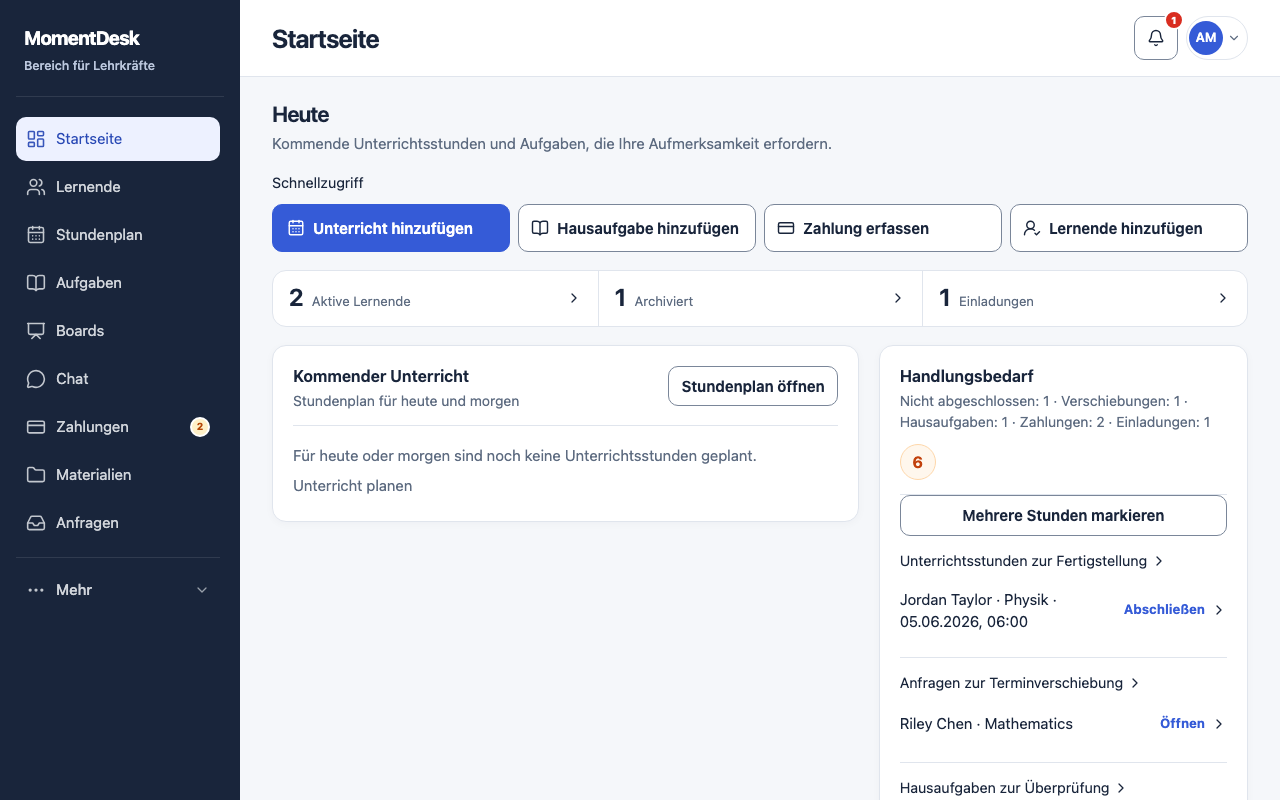
Task: Click the Mehrere Stunden markieren button
Action: pos(1063,516)
